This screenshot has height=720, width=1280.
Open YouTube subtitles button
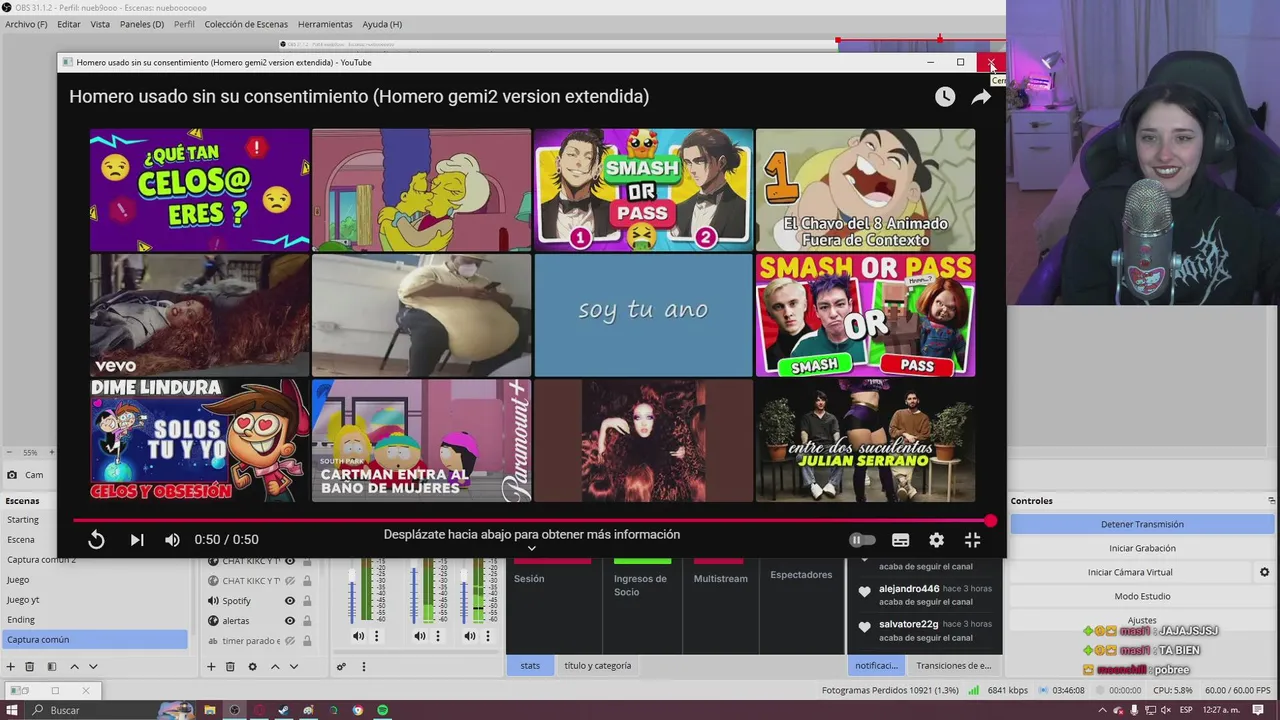click(x=900, y=540)
